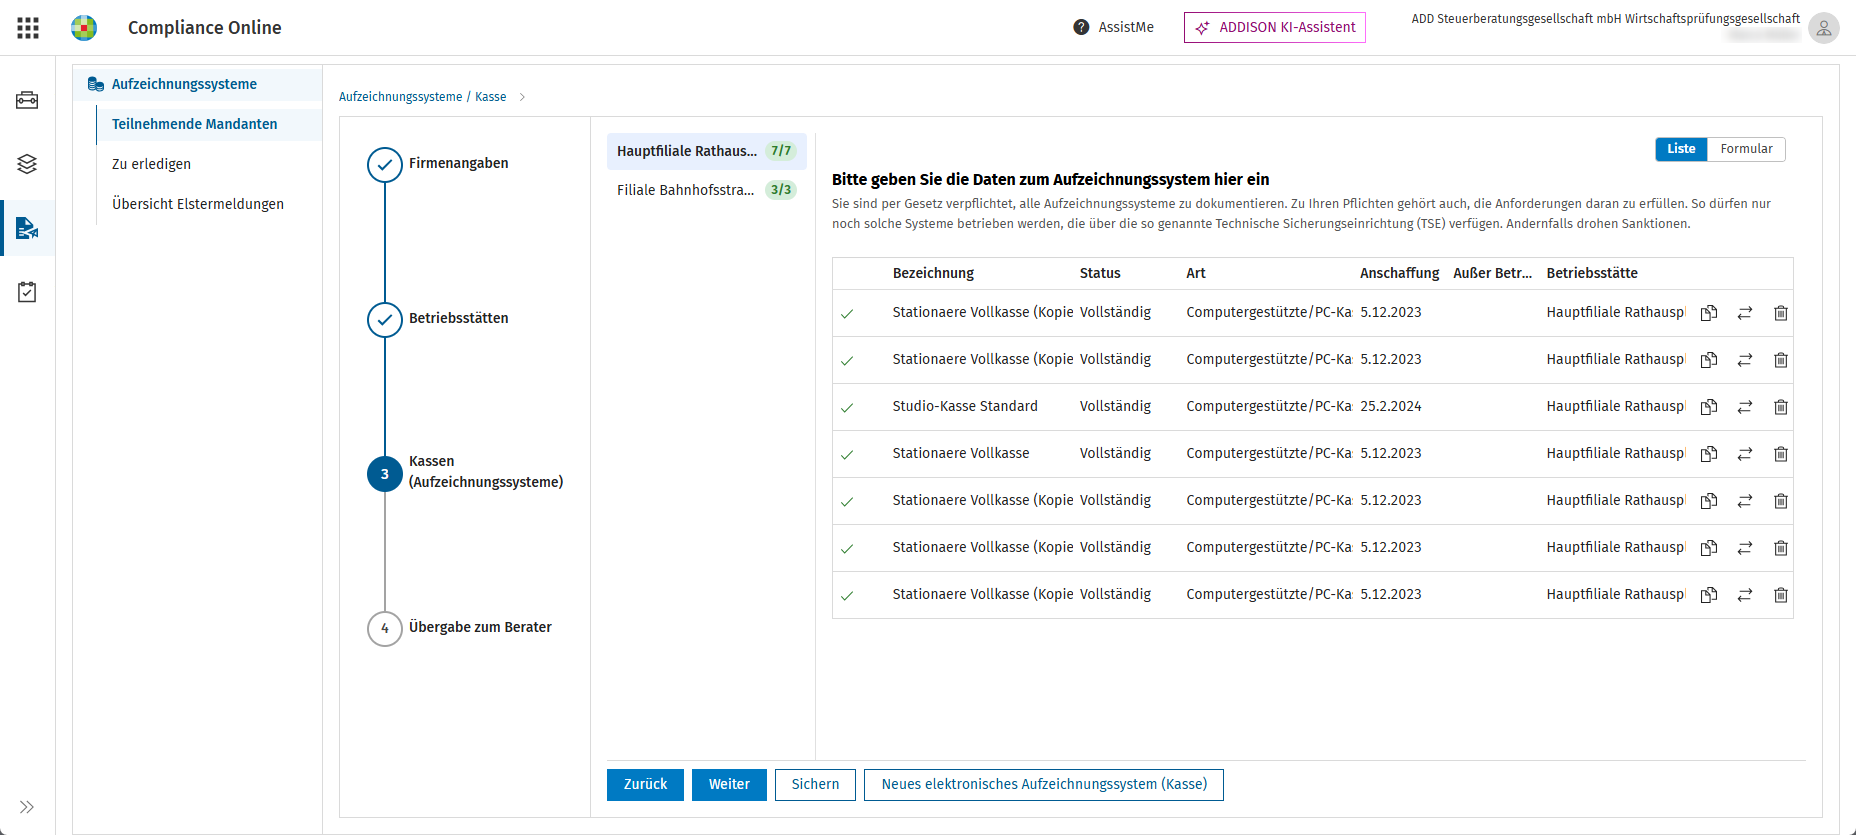Go to the Betriebsstätten step
1856x835 pixels.
click(x=438, y=319)
